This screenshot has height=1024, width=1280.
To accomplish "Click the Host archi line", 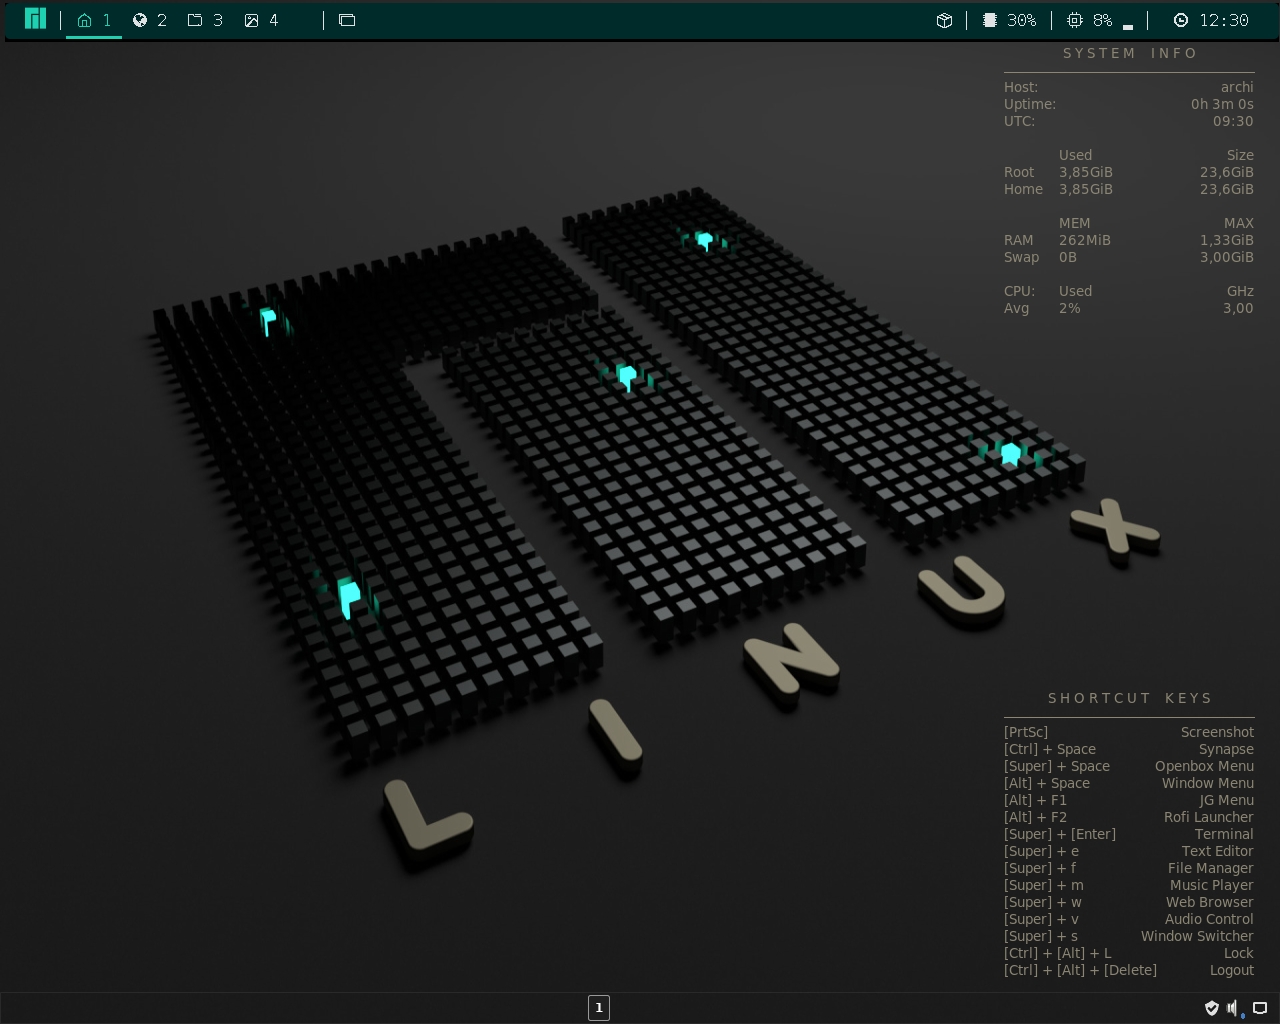I will (1129, 87).
